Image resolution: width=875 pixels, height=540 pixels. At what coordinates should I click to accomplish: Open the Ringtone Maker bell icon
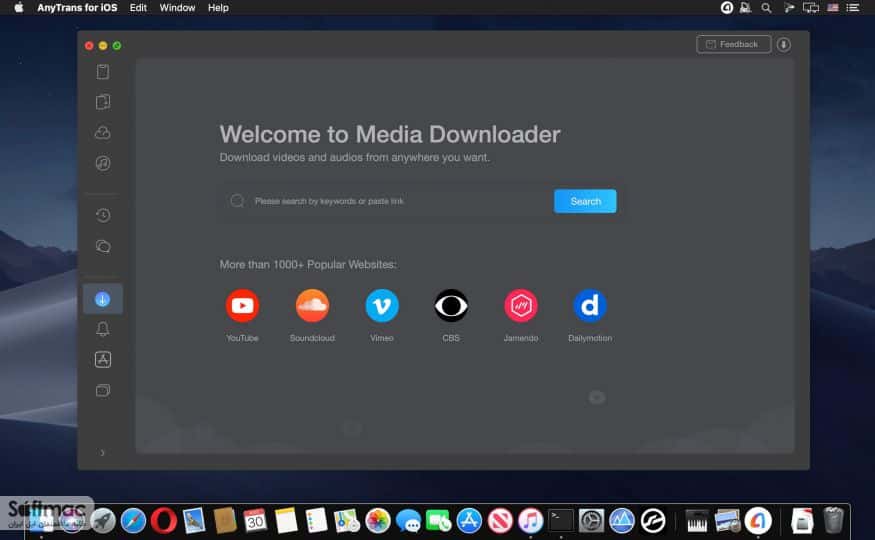coord(103,329)
